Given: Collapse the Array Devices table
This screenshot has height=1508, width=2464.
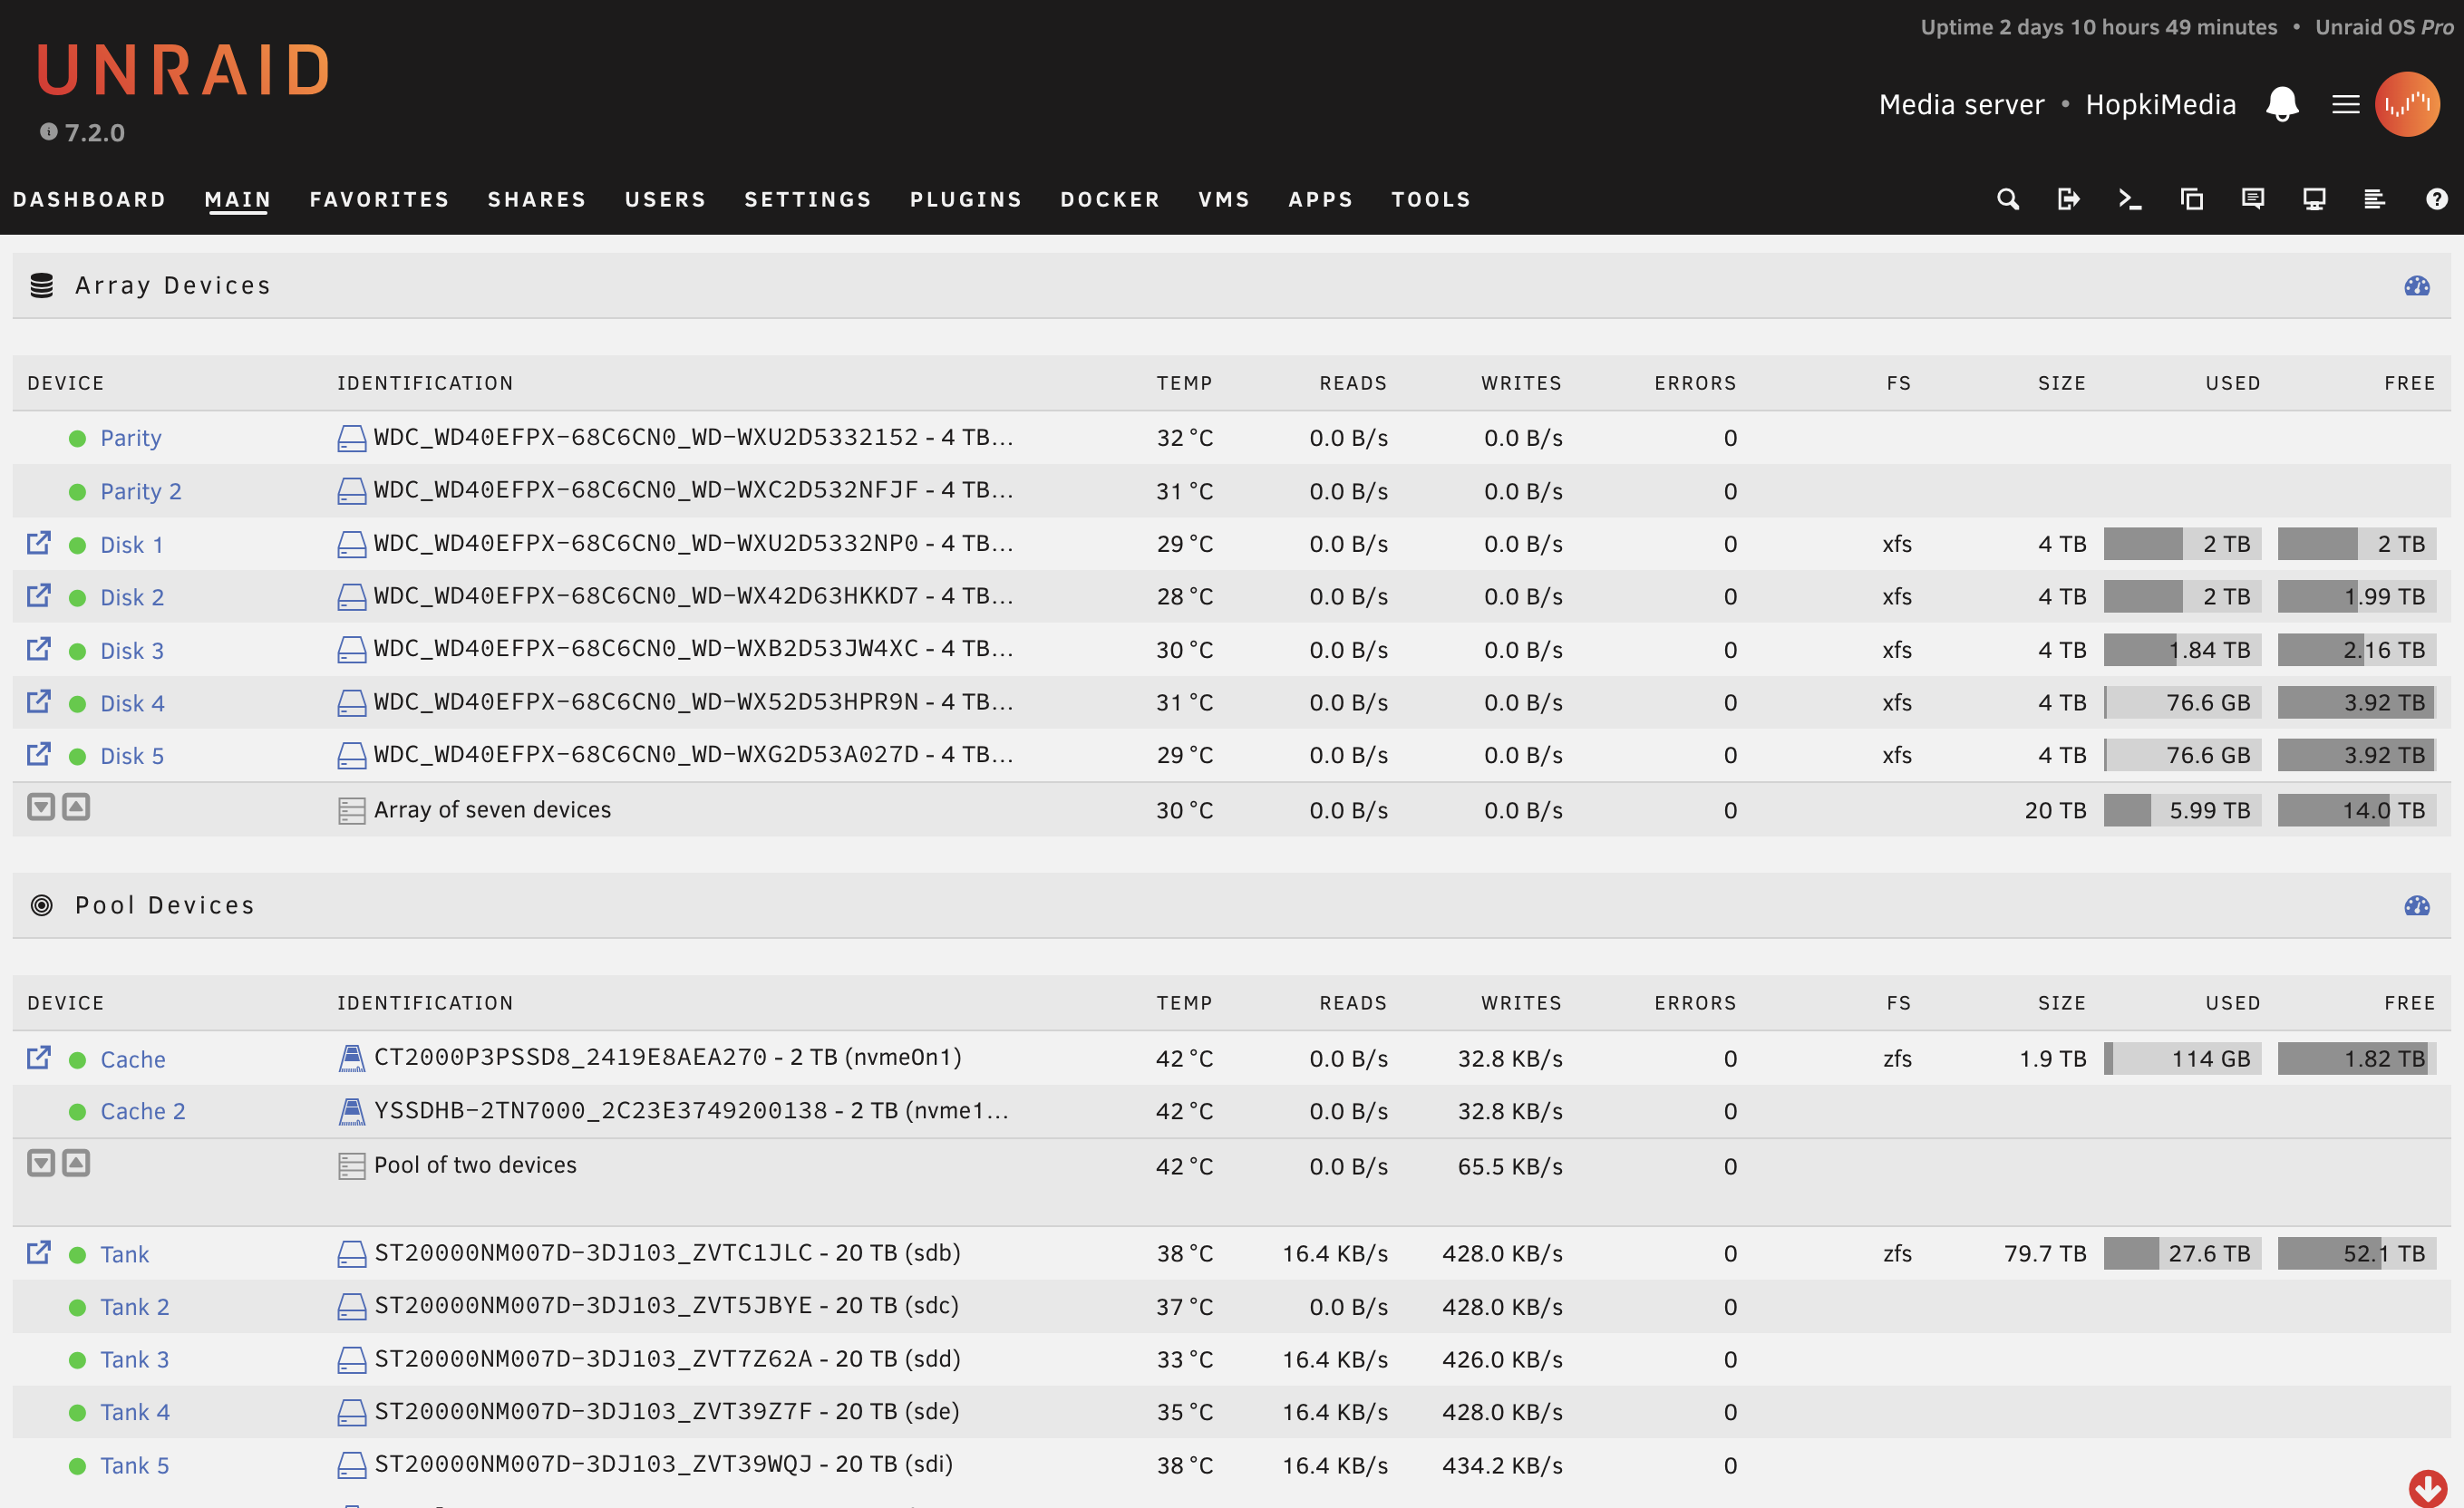Looking at the screenshot, I should [x=41, y=806].
